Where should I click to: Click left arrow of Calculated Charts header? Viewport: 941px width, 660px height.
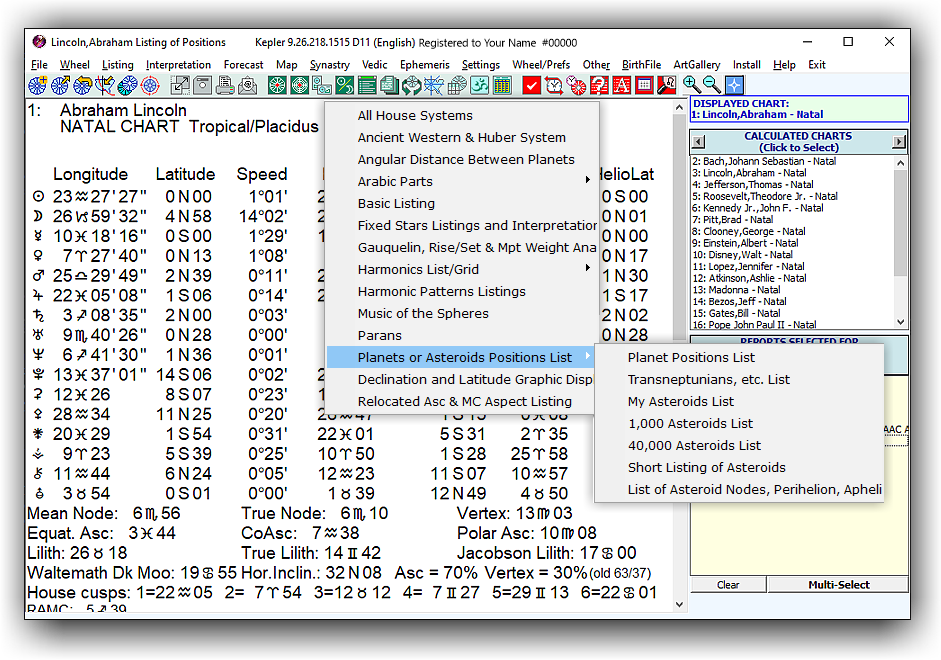point(698,142)
